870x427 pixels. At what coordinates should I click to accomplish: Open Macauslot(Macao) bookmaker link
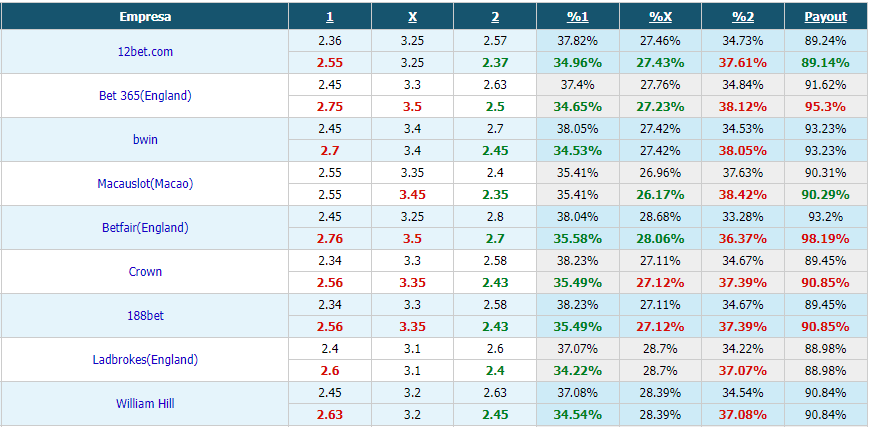tap(145, 184)
